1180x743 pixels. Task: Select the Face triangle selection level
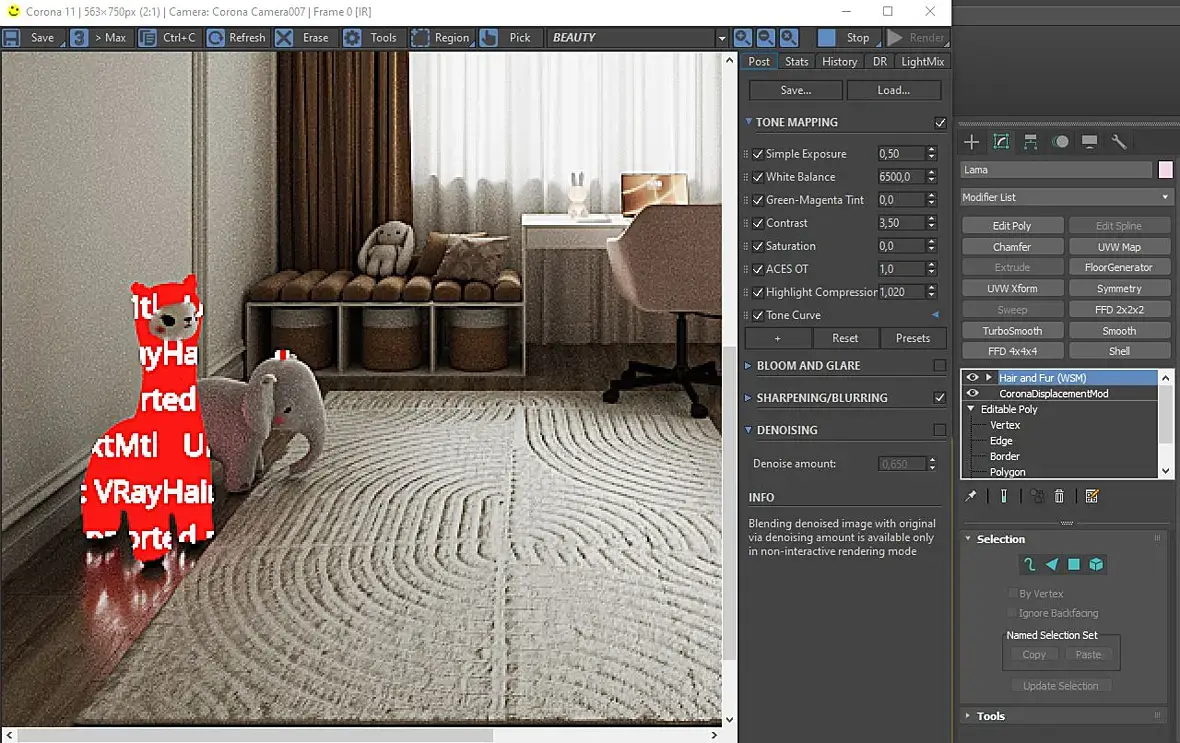1052,565
